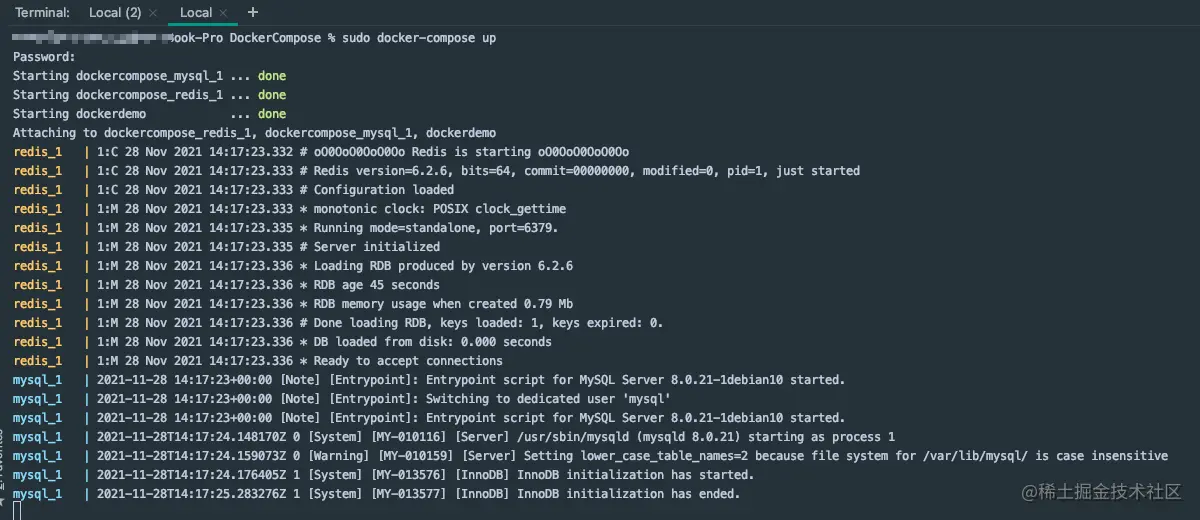
Task: Add a new terminal session tab
Action: (x=252, y=12)
